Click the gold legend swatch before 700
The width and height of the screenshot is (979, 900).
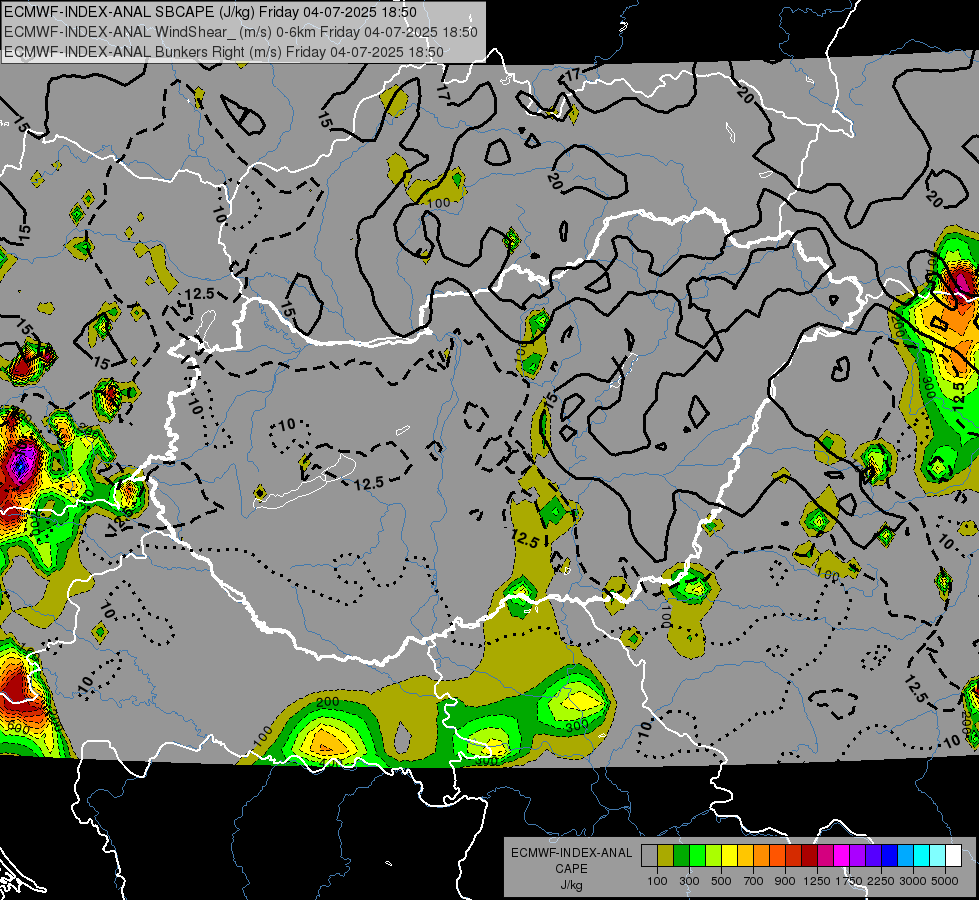(x=745, y=856)
